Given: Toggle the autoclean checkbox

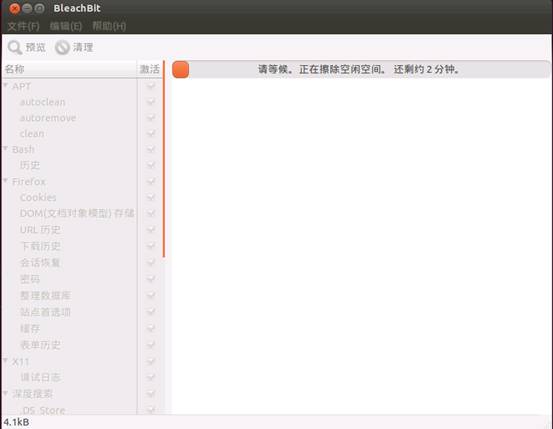Looking at the screenshot, I should tap(151, 102).
